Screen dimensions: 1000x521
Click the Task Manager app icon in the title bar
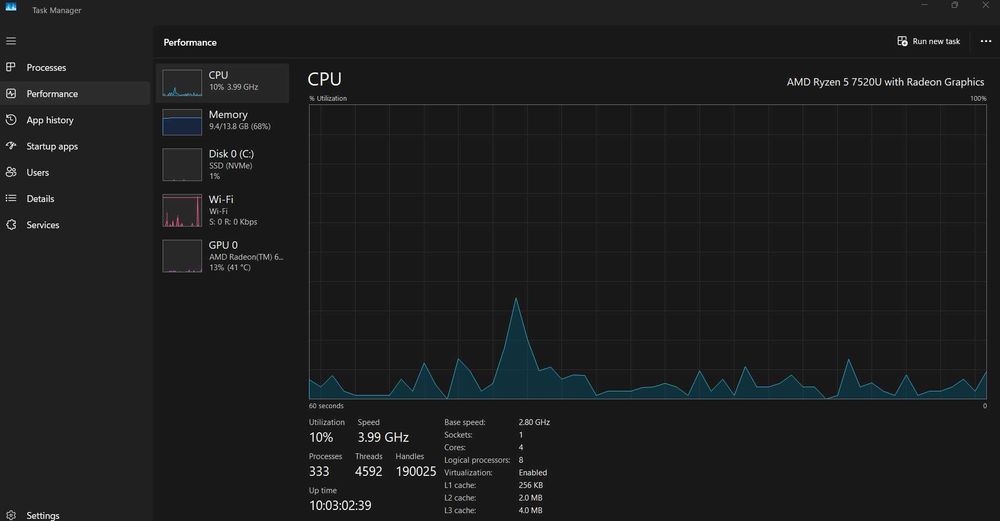pyautogui.click(x=11, y=6)
